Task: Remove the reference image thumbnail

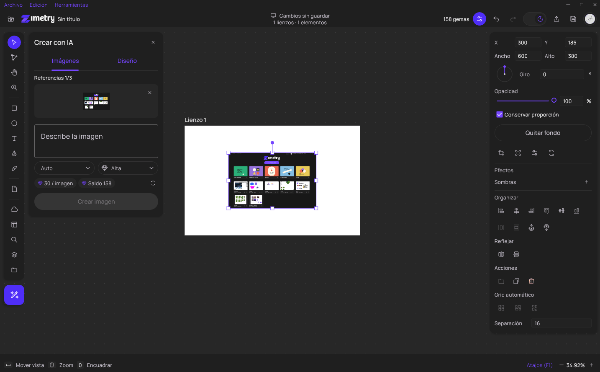Action: pyautogui.click(x=150, y=93)
